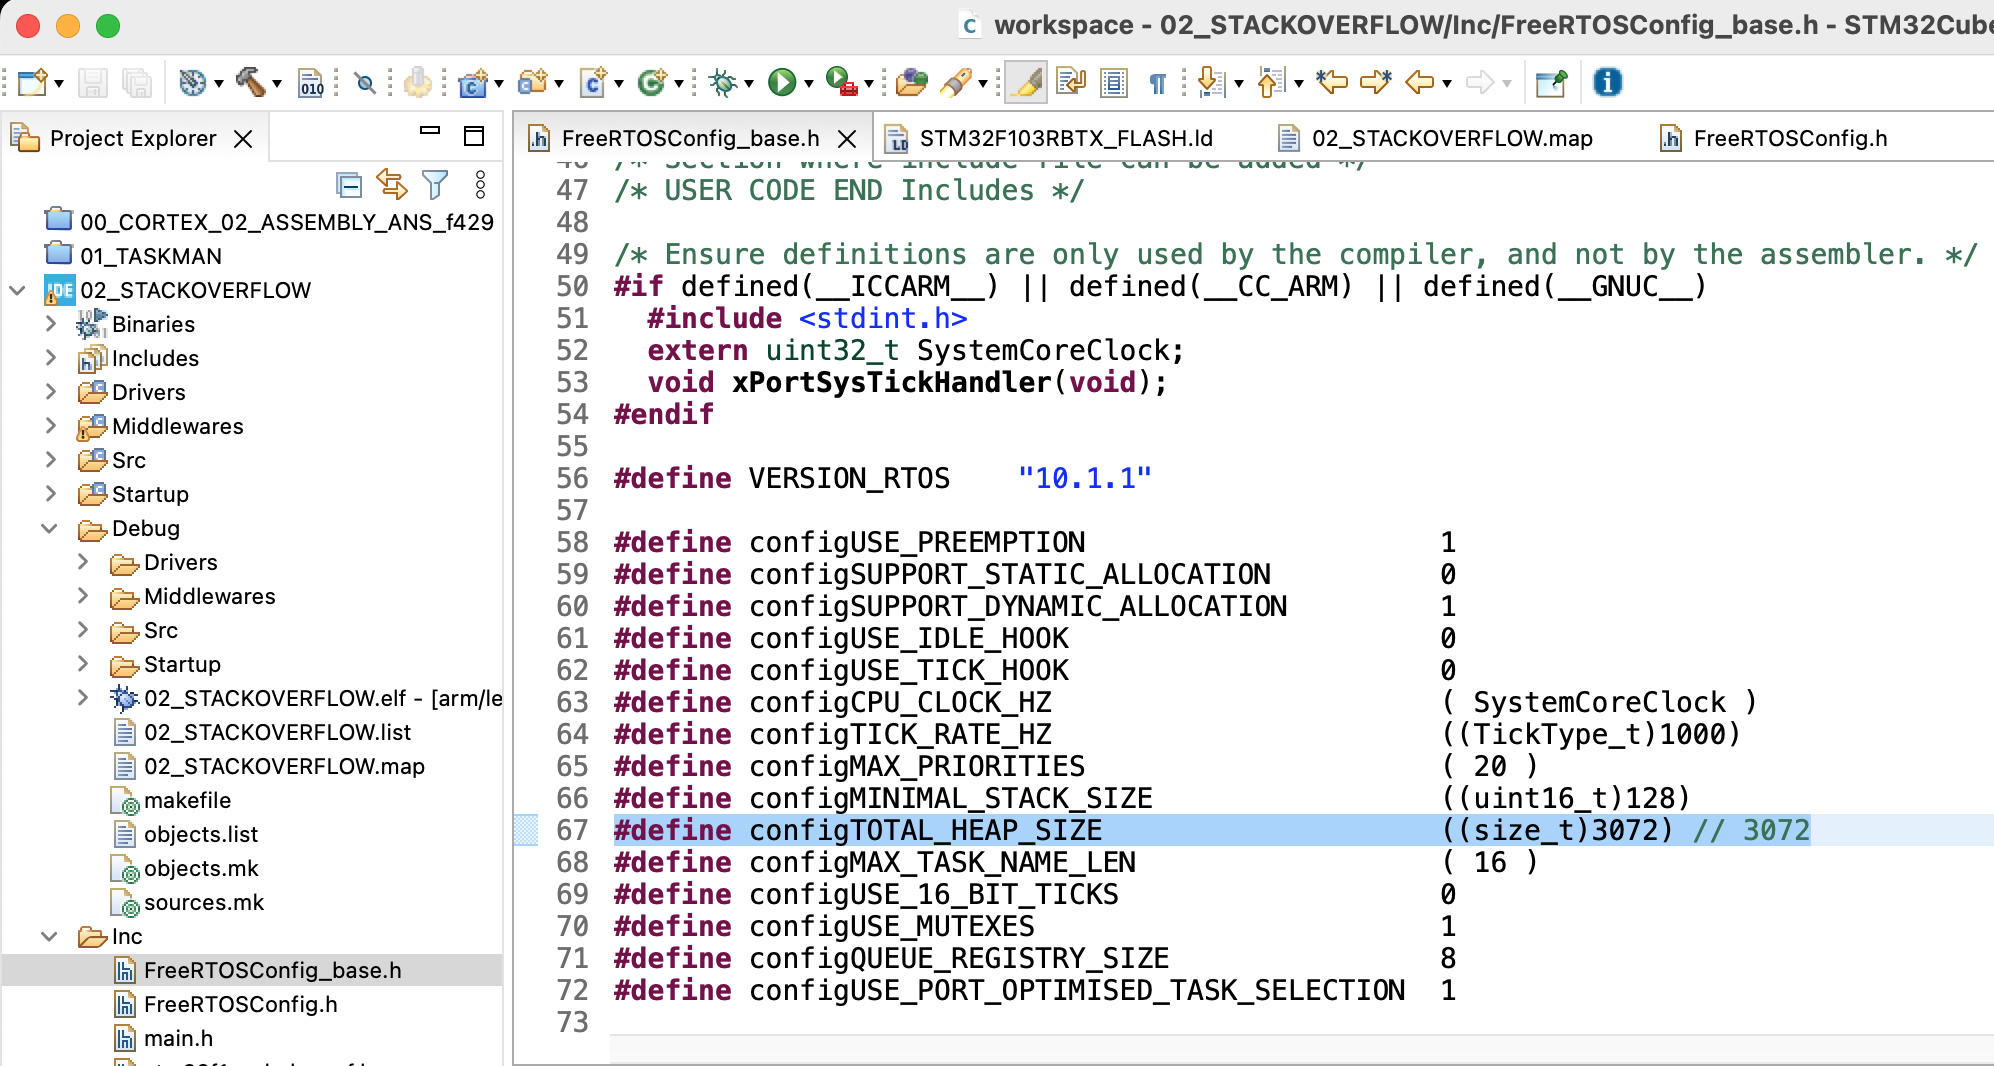The width and height of the screenshot is (1994, 1066).
Task: Switch to the STM32F103RBTX_FLASH.ld tab
Action: tap(1066, 138)
